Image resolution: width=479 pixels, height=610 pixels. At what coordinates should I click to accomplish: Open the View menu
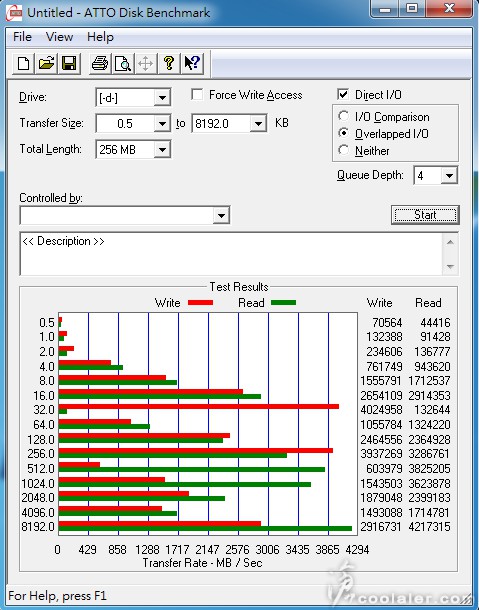coord(59,37)
